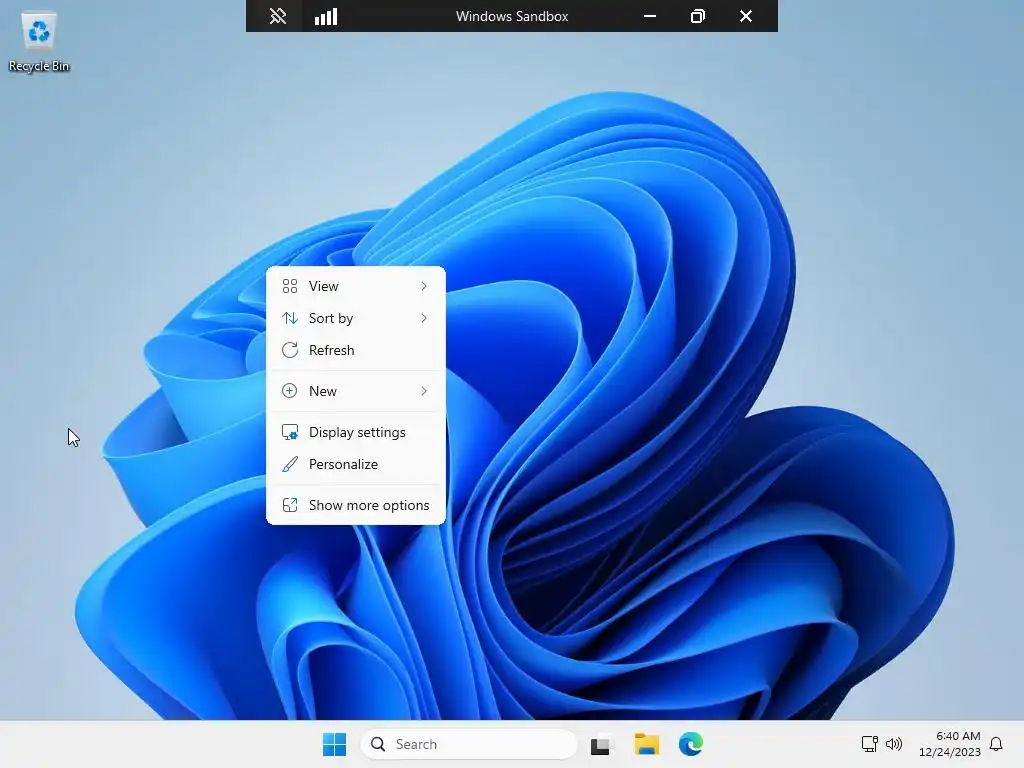Open Task View on the taskbar
Viewport: 1024px width, 768px height.
(x=602, y=744)
